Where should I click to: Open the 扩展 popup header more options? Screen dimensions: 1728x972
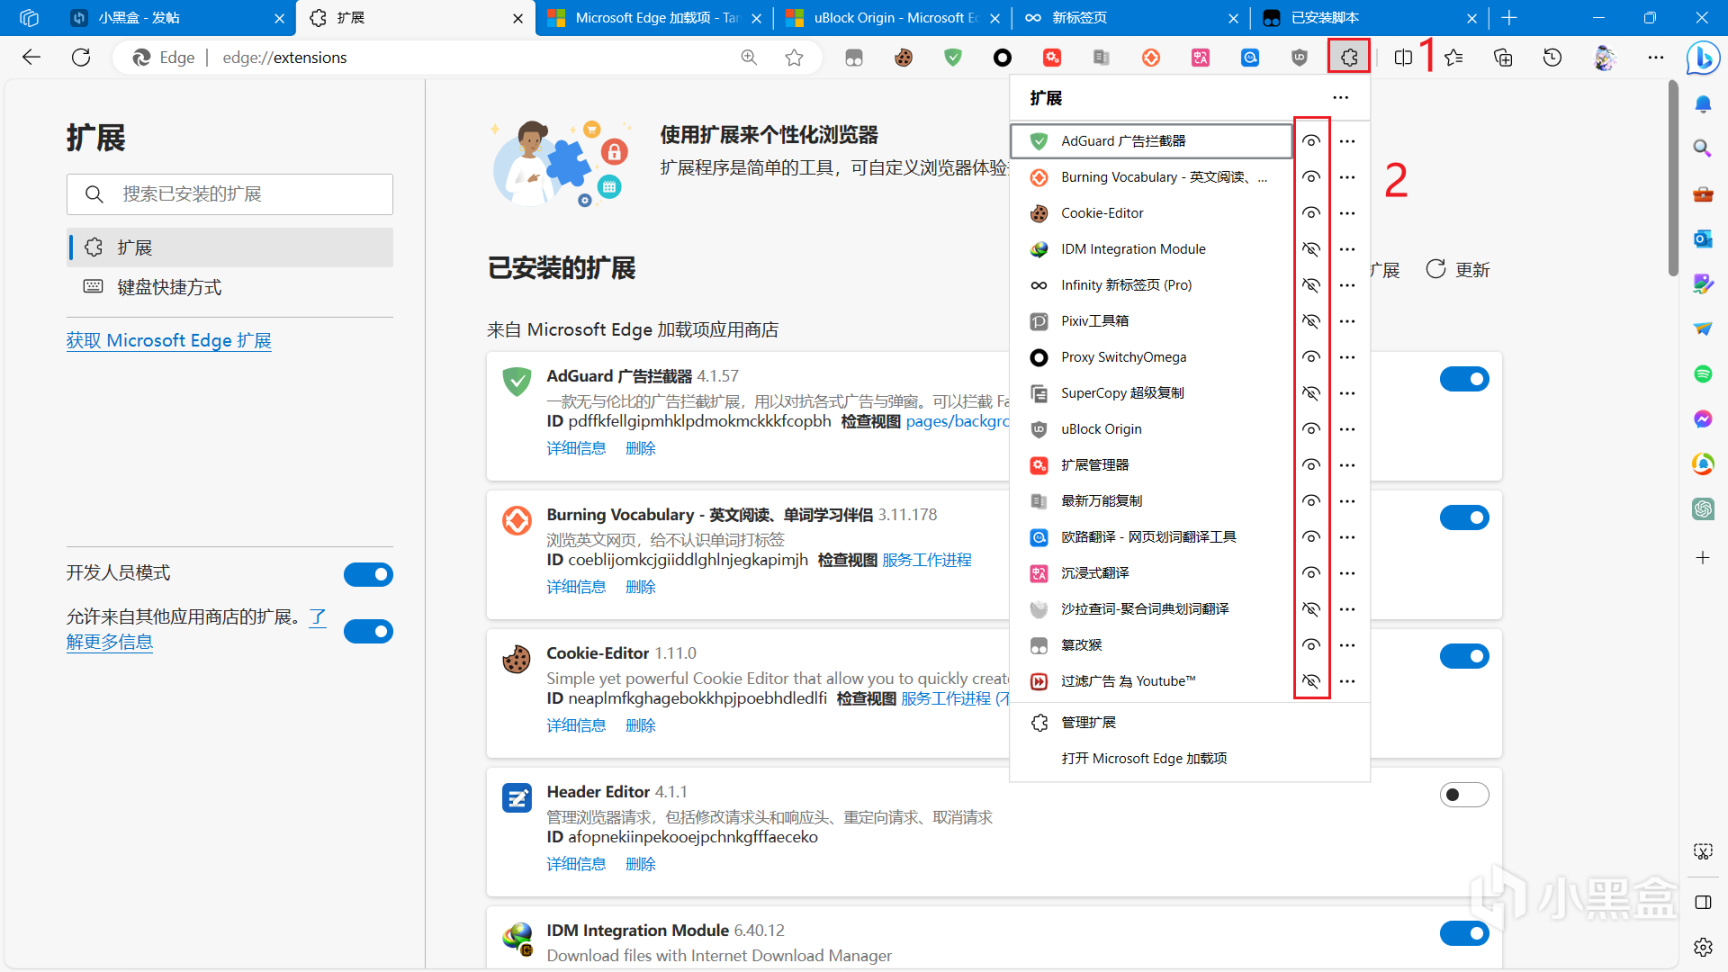coord(1341,98)
